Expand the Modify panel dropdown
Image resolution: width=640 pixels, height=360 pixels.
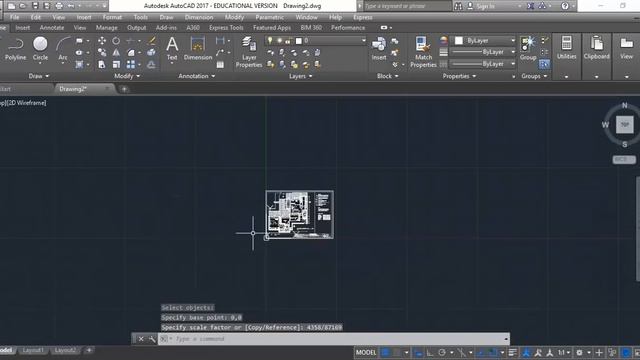pyautogui.click(x=127, y=76)
